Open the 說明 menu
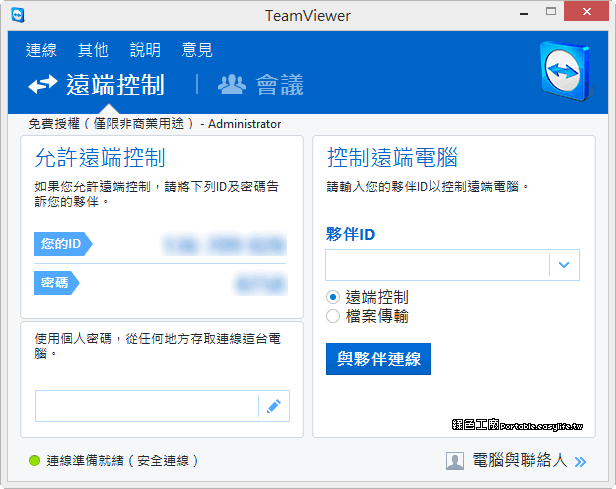The height and width of the screenshot is (489, 616). click(x=145, y=50)
